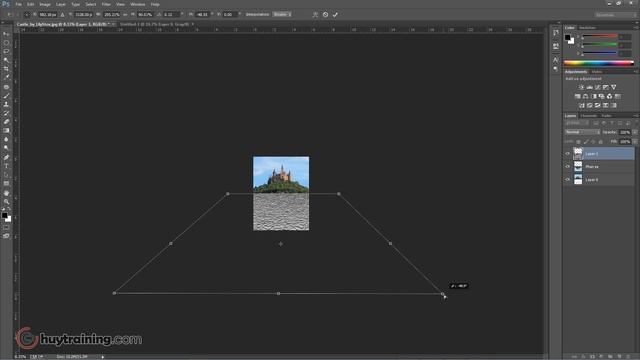Viewport: 640px width, 360px height.
Task: Open the File menu
Action: point(19,4)
